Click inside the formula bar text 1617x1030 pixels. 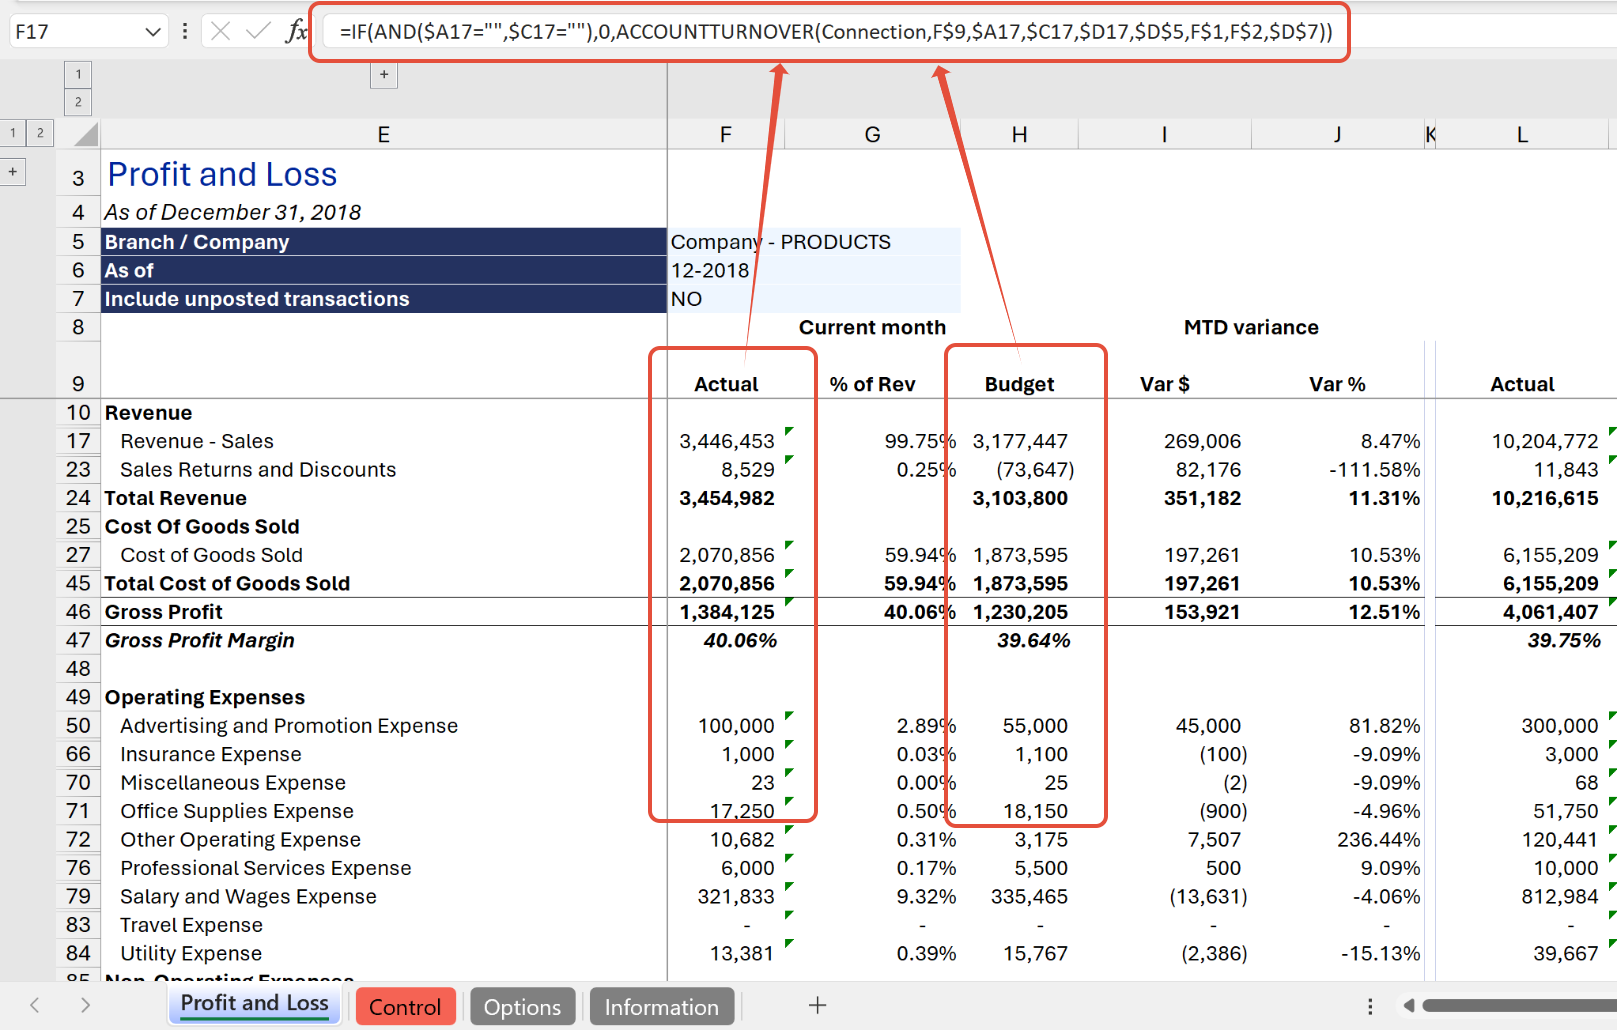point(836,32)
